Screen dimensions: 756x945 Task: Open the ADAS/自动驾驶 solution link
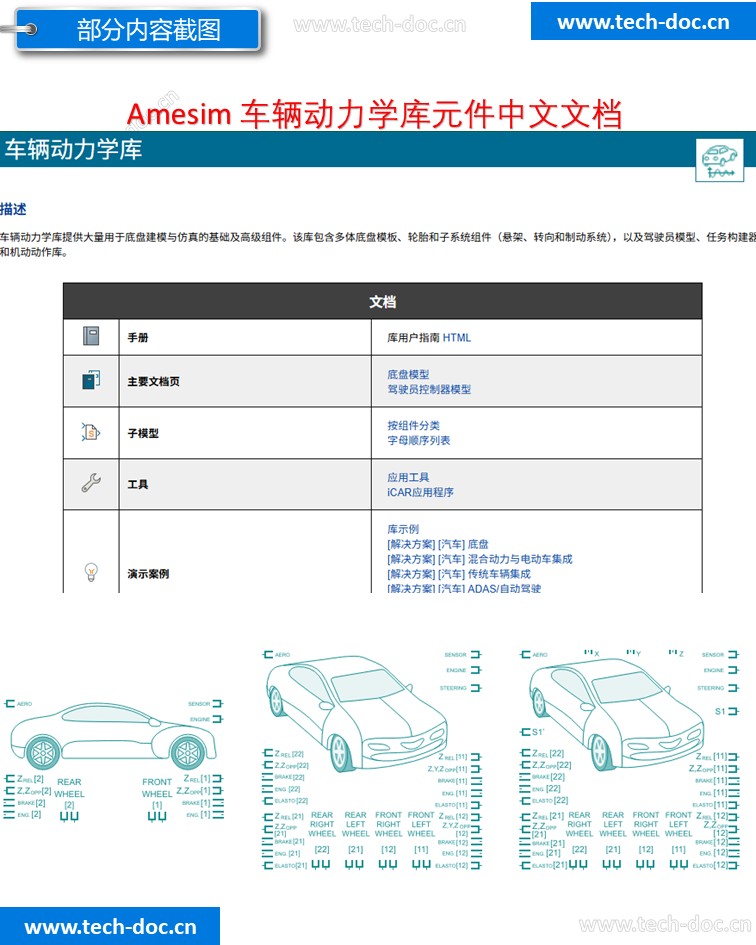[x=464, y=588]
